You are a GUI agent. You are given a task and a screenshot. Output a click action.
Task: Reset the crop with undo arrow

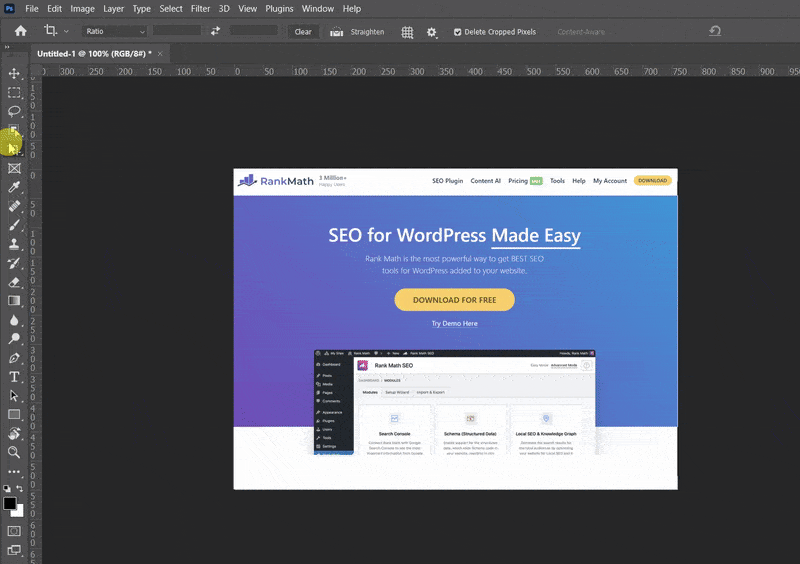point(715,31)
